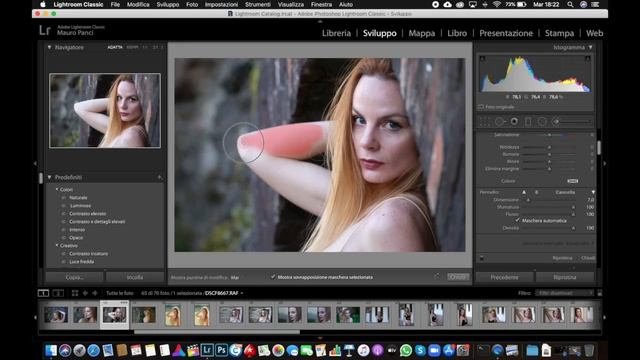Select brush B in Pennello row
640x360 pixels.
[536, 192]
